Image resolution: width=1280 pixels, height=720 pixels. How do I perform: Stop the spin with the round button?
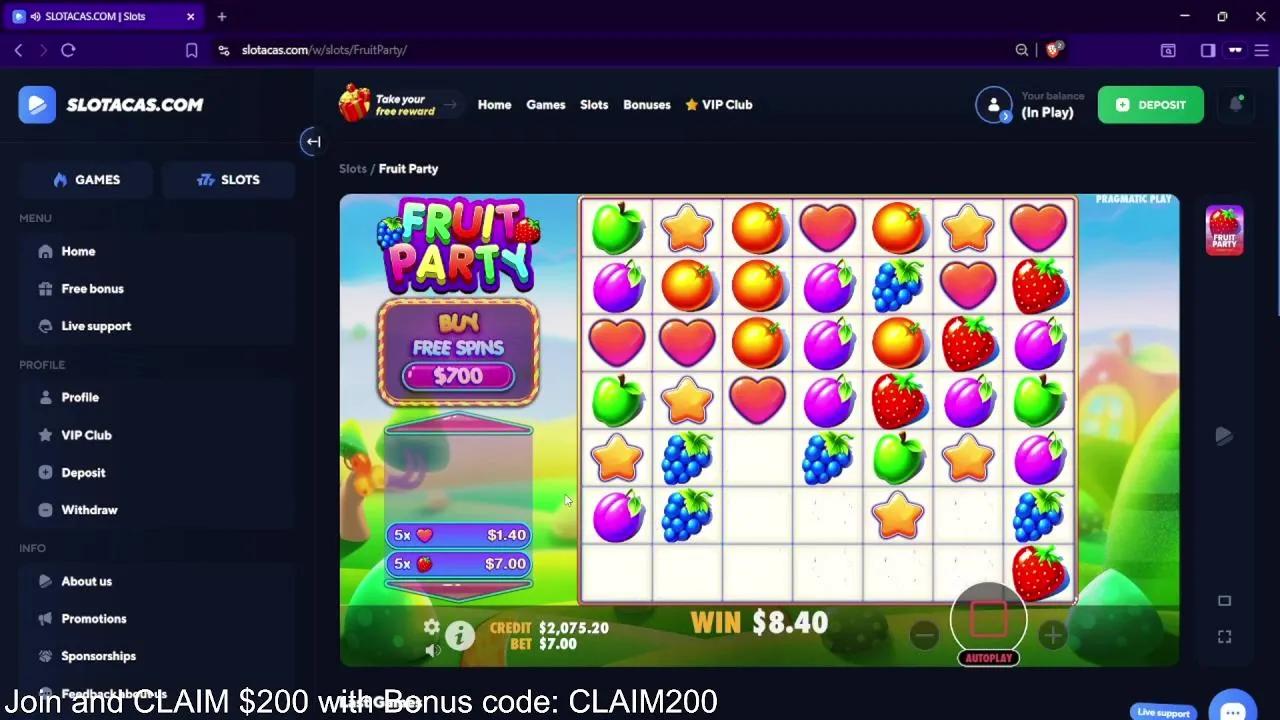(x=988, y=619)
